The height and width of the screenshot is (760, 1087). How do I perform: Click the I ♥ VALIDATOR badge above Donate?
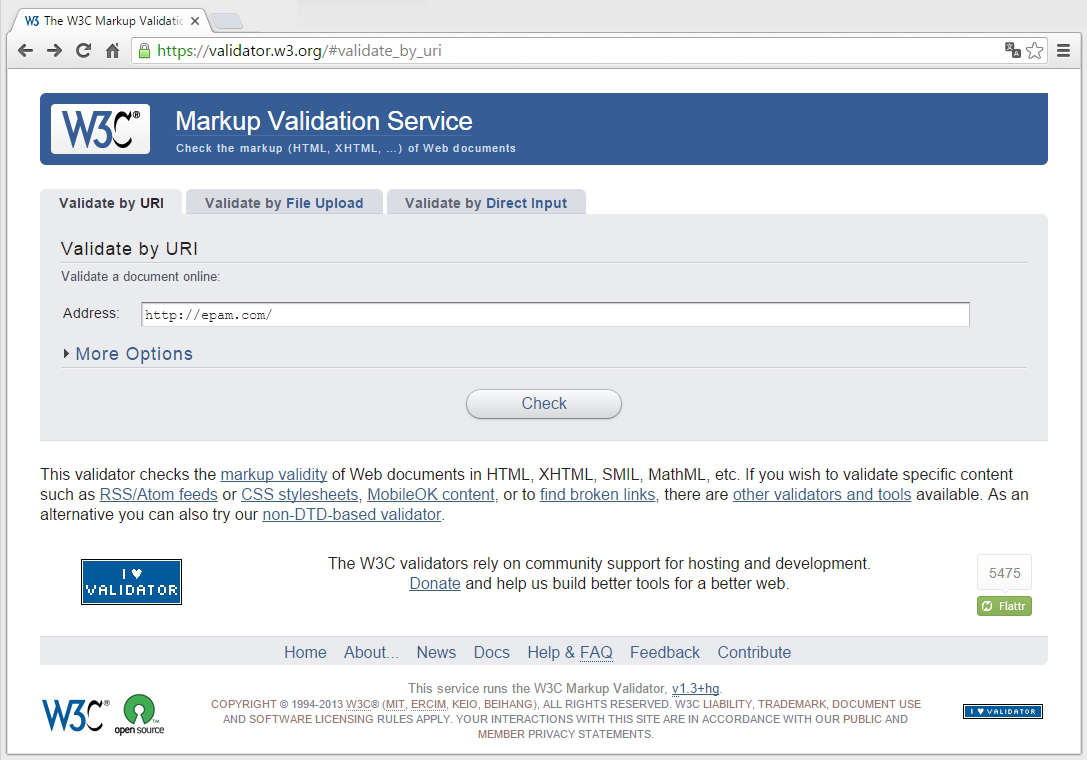click(x=131, y=581)
